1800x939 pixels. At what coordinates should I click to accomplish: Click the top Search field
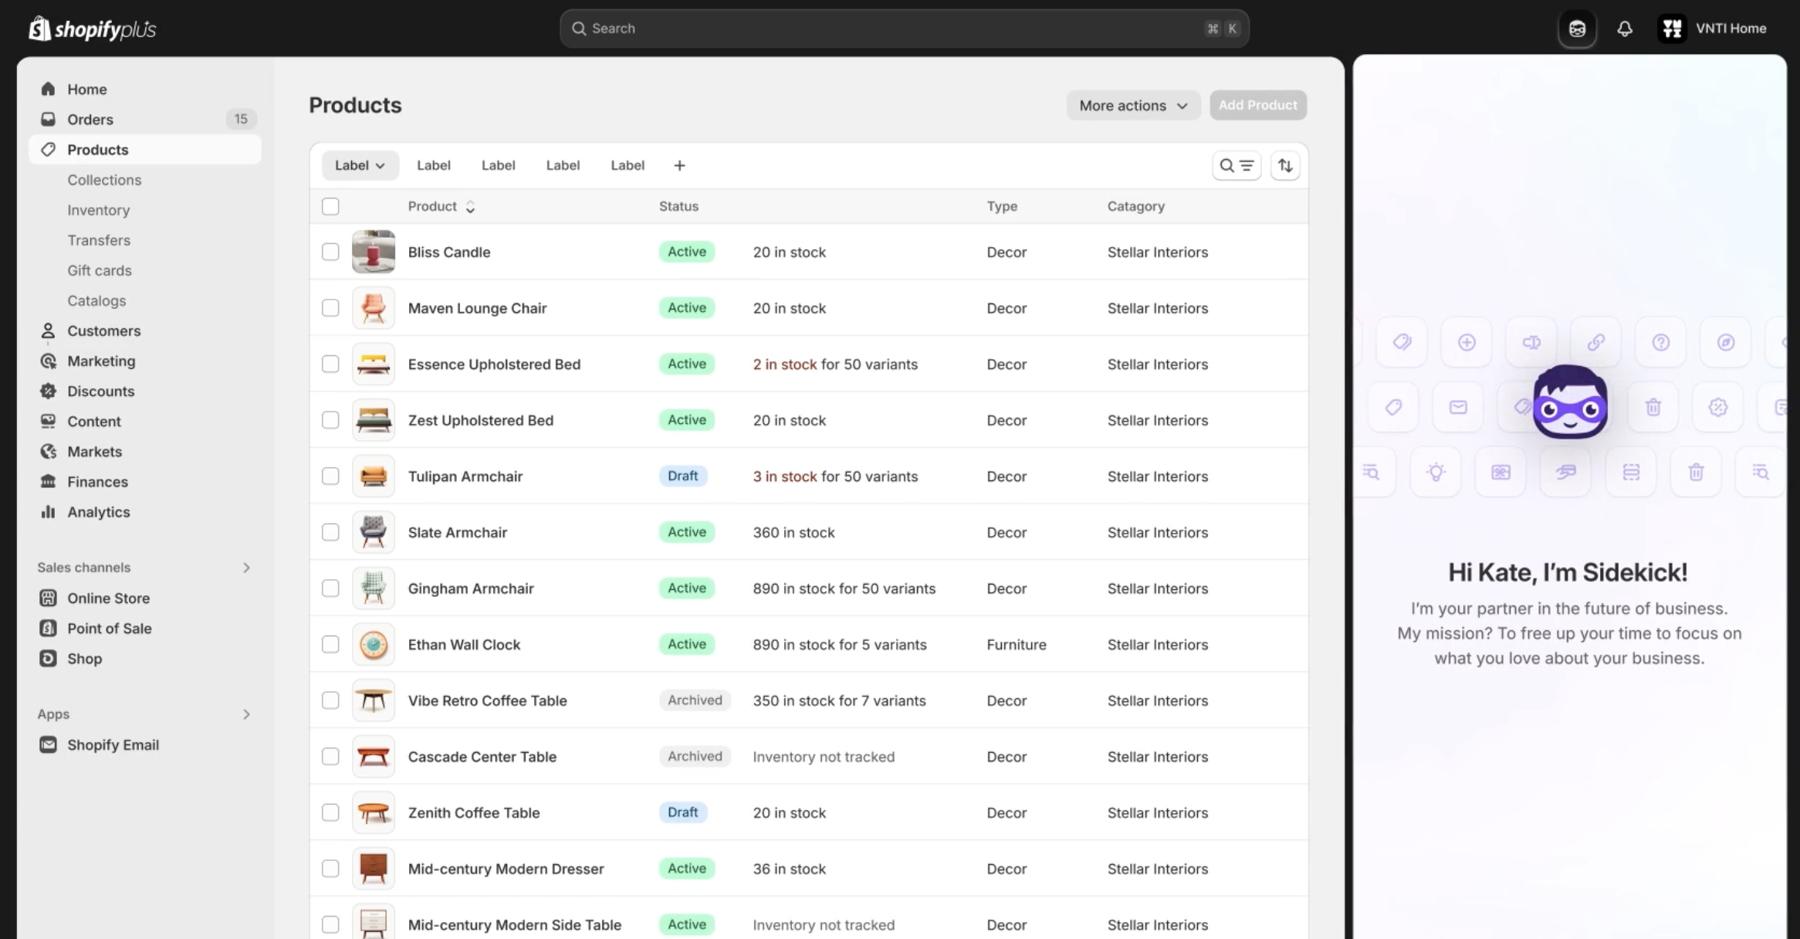(904, 29)
